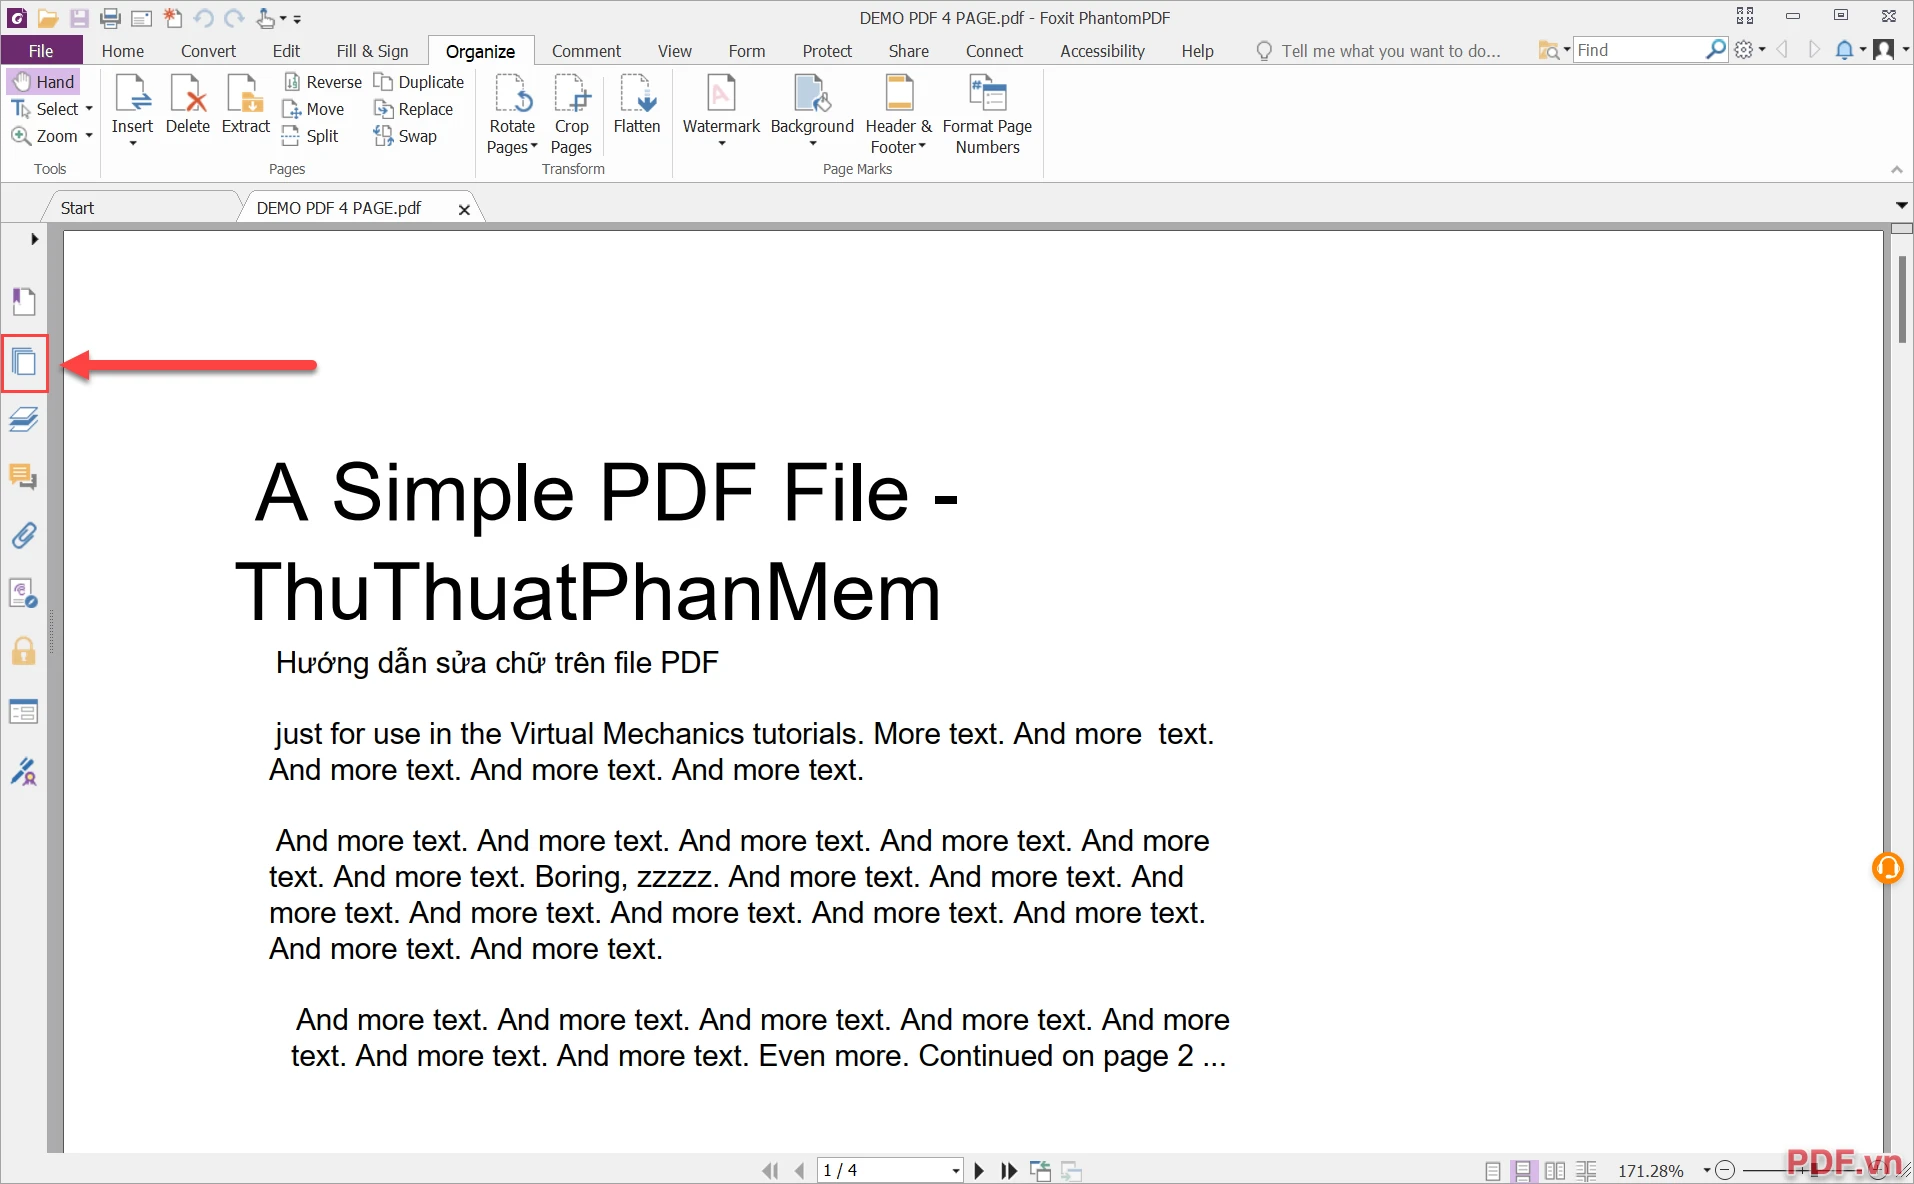Go to next page arrow
The width and height of the screenshot is (1914, 1184).
coord(979,1170)
